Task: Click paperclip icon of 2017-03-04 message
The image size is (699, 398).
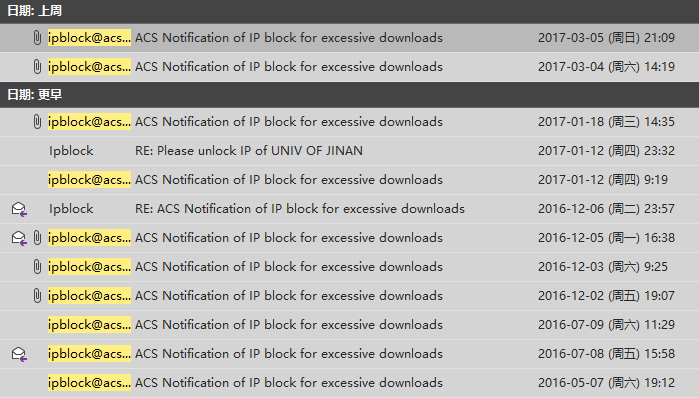Action: pyautogui.click(x=37, y=67)
